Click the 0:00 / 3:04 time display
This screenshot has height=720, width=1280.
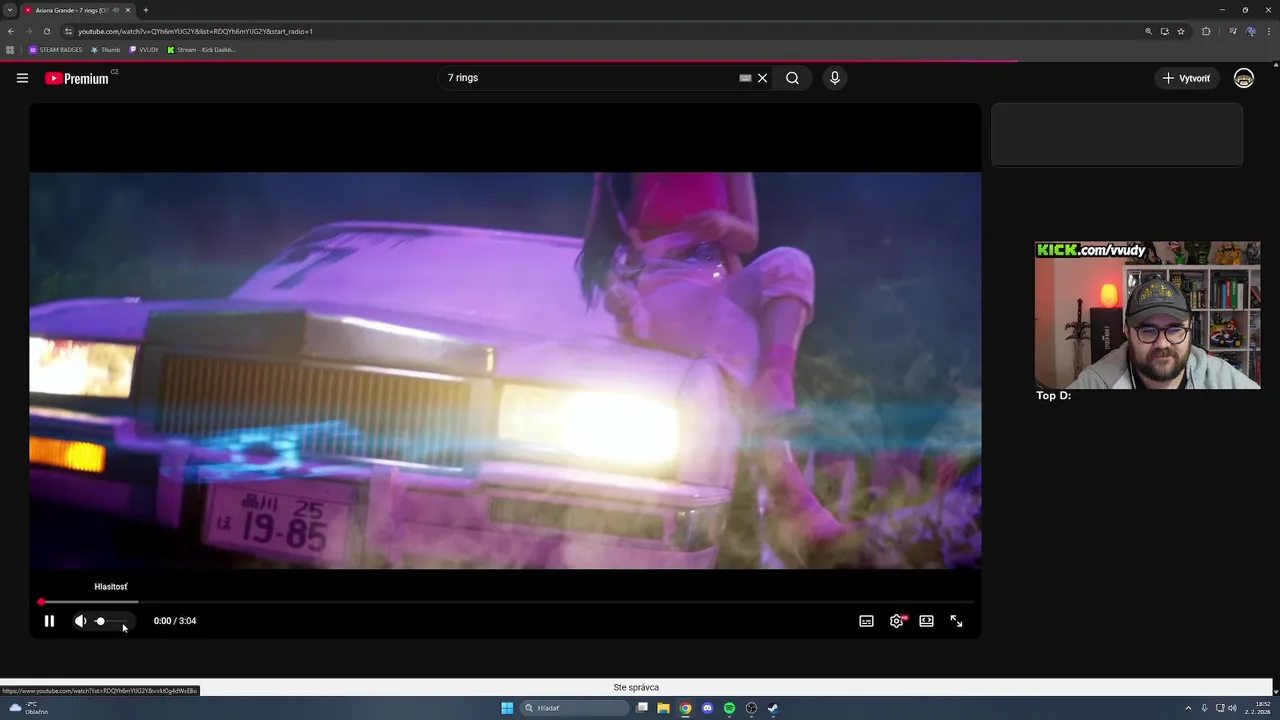coord(175,621)
